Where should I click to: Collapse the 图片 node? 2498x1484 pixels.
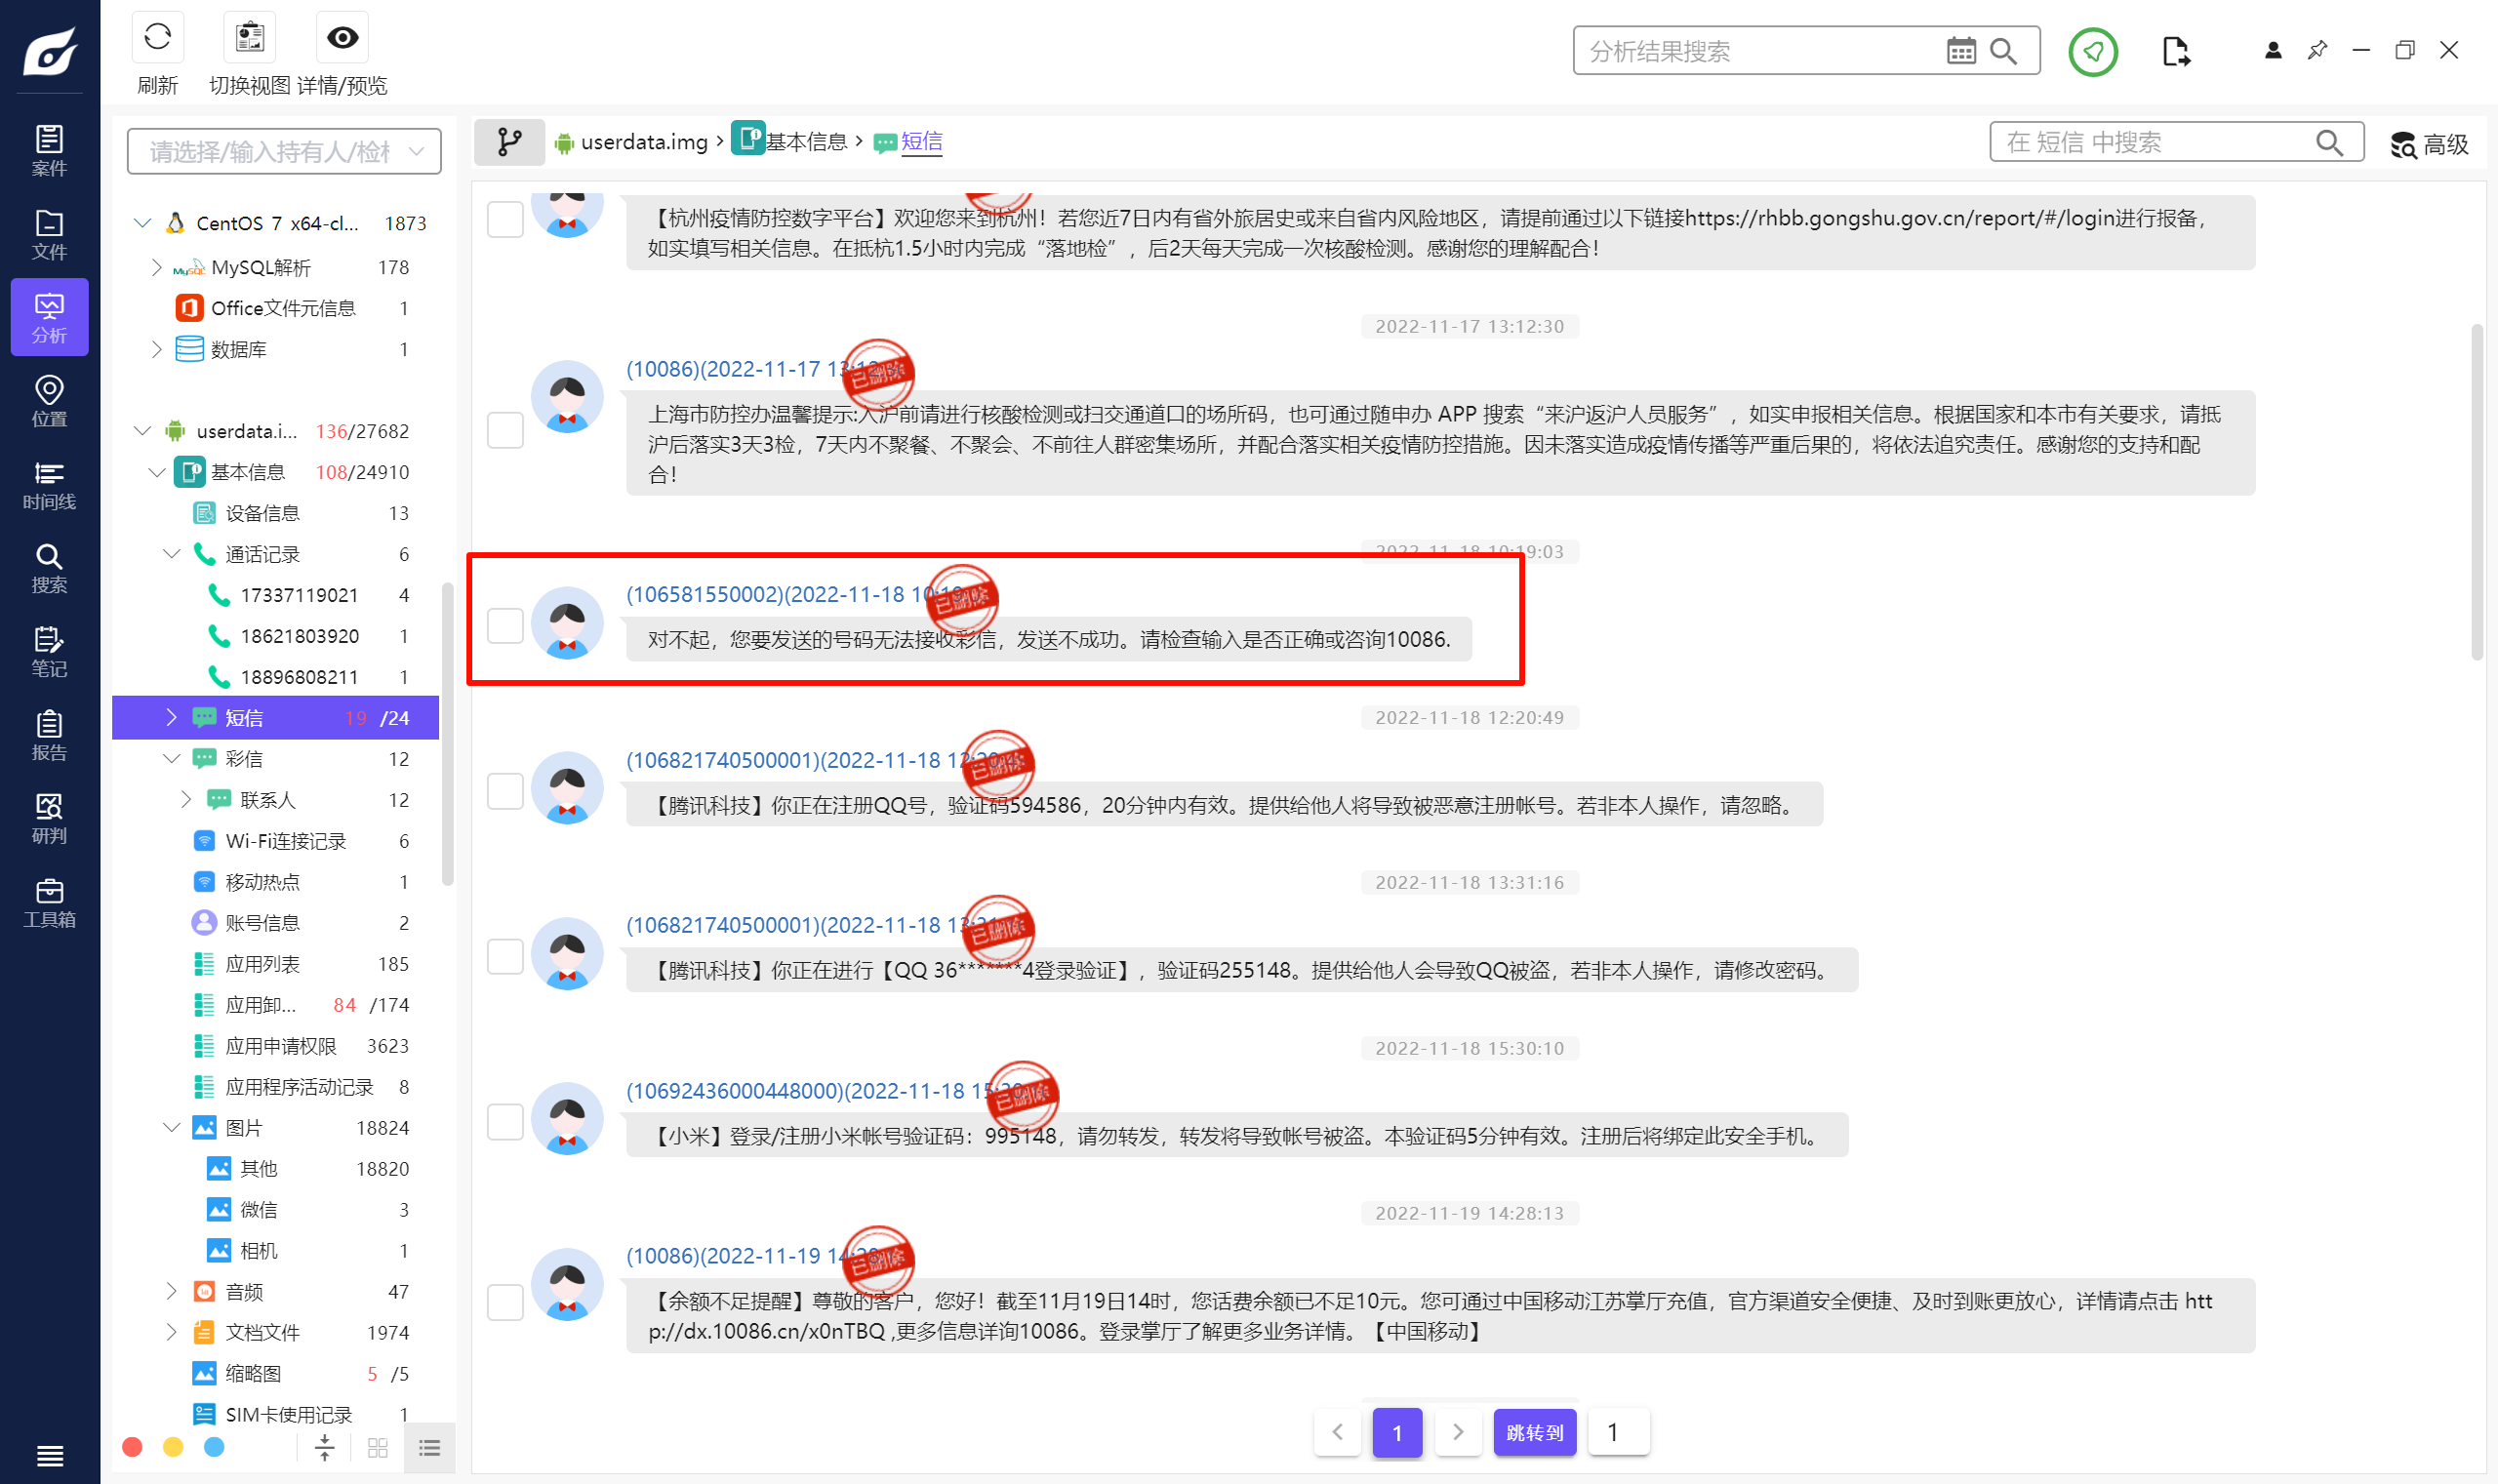tap(172, 1128)
